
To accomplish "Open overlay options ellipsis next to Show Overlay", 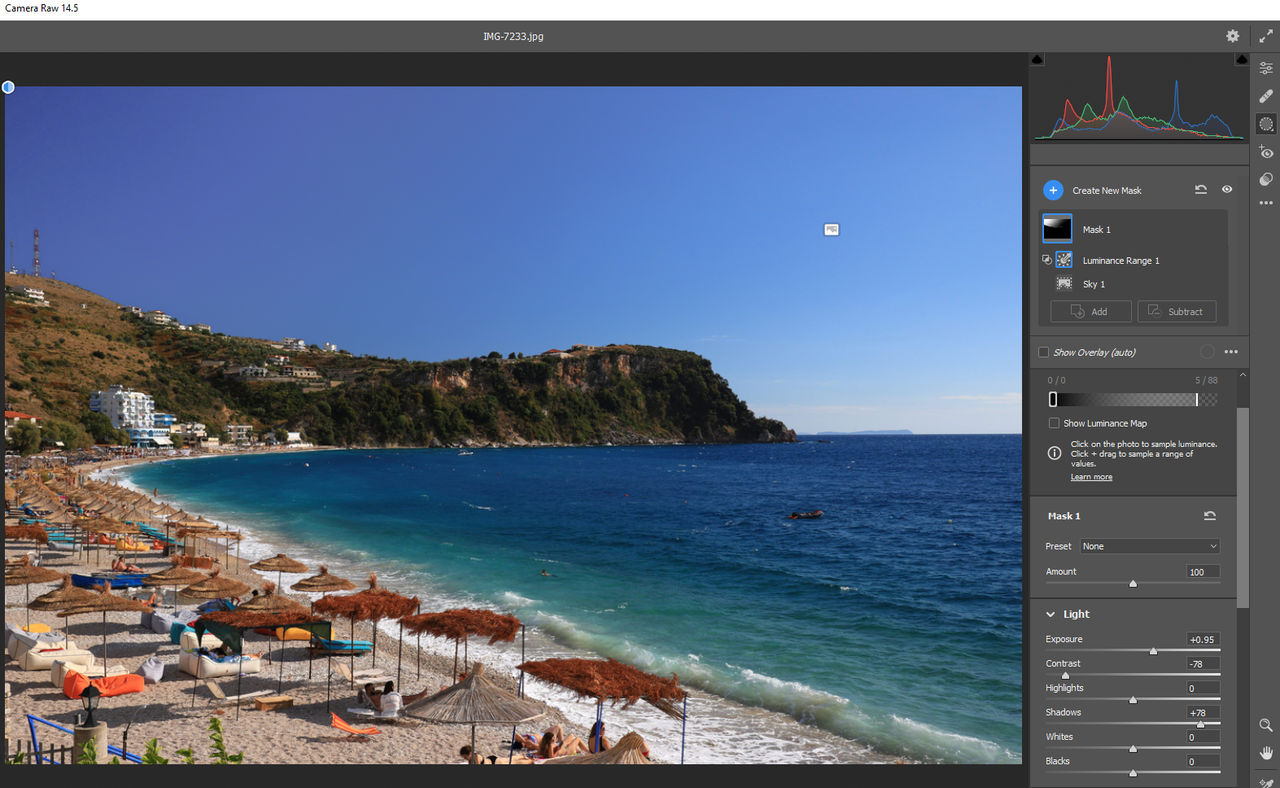I will click(x=1231, y=352).
